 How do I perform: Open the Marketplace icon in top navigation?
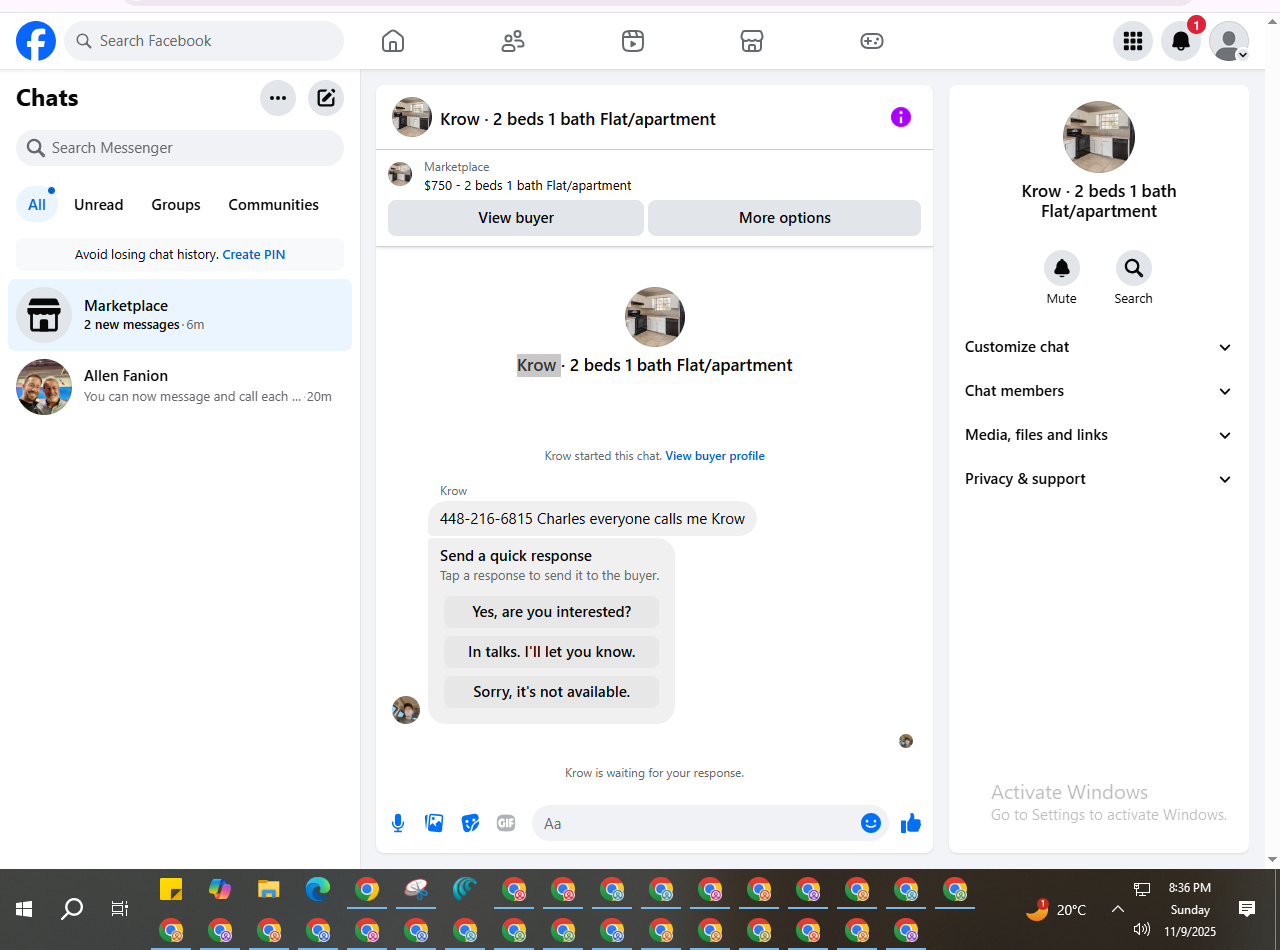(752, 41)
